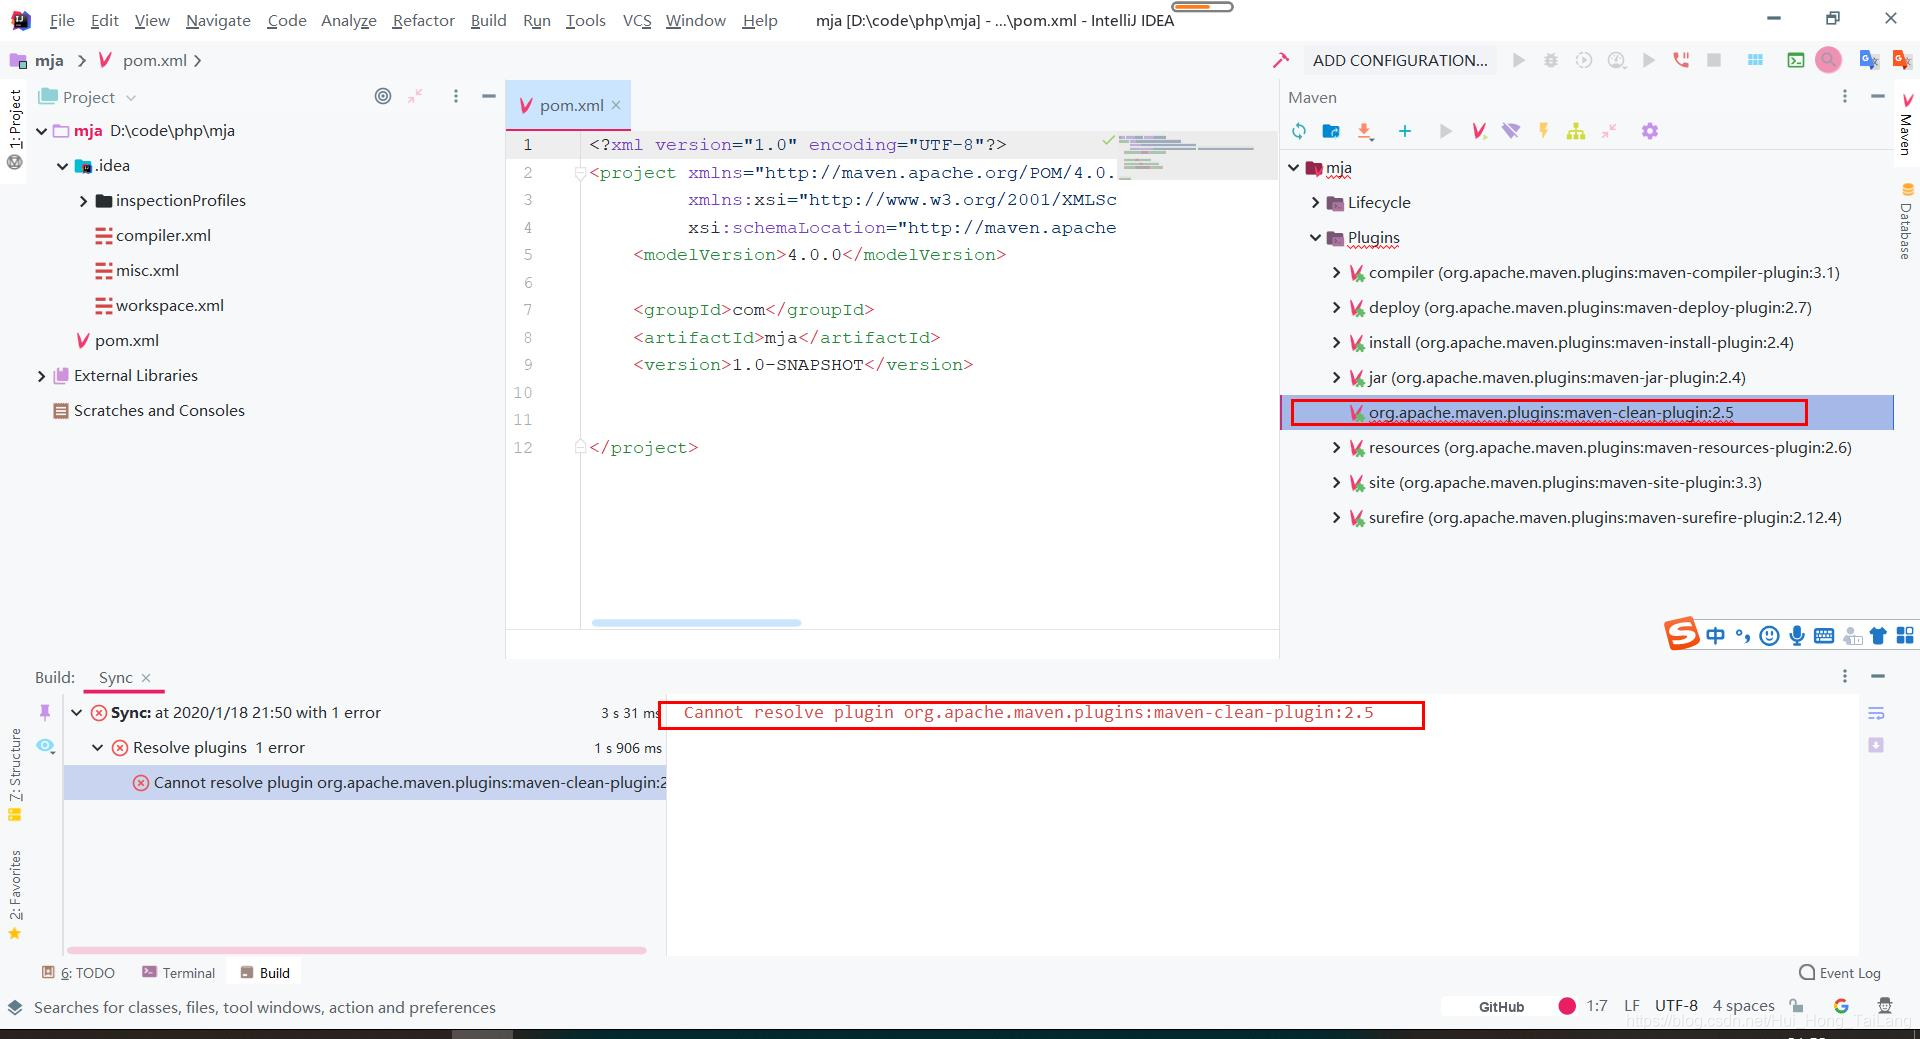Open the Terminal tool window
The height and width of the screenshot is (1039, 1920).
click(x=179, y=973)
